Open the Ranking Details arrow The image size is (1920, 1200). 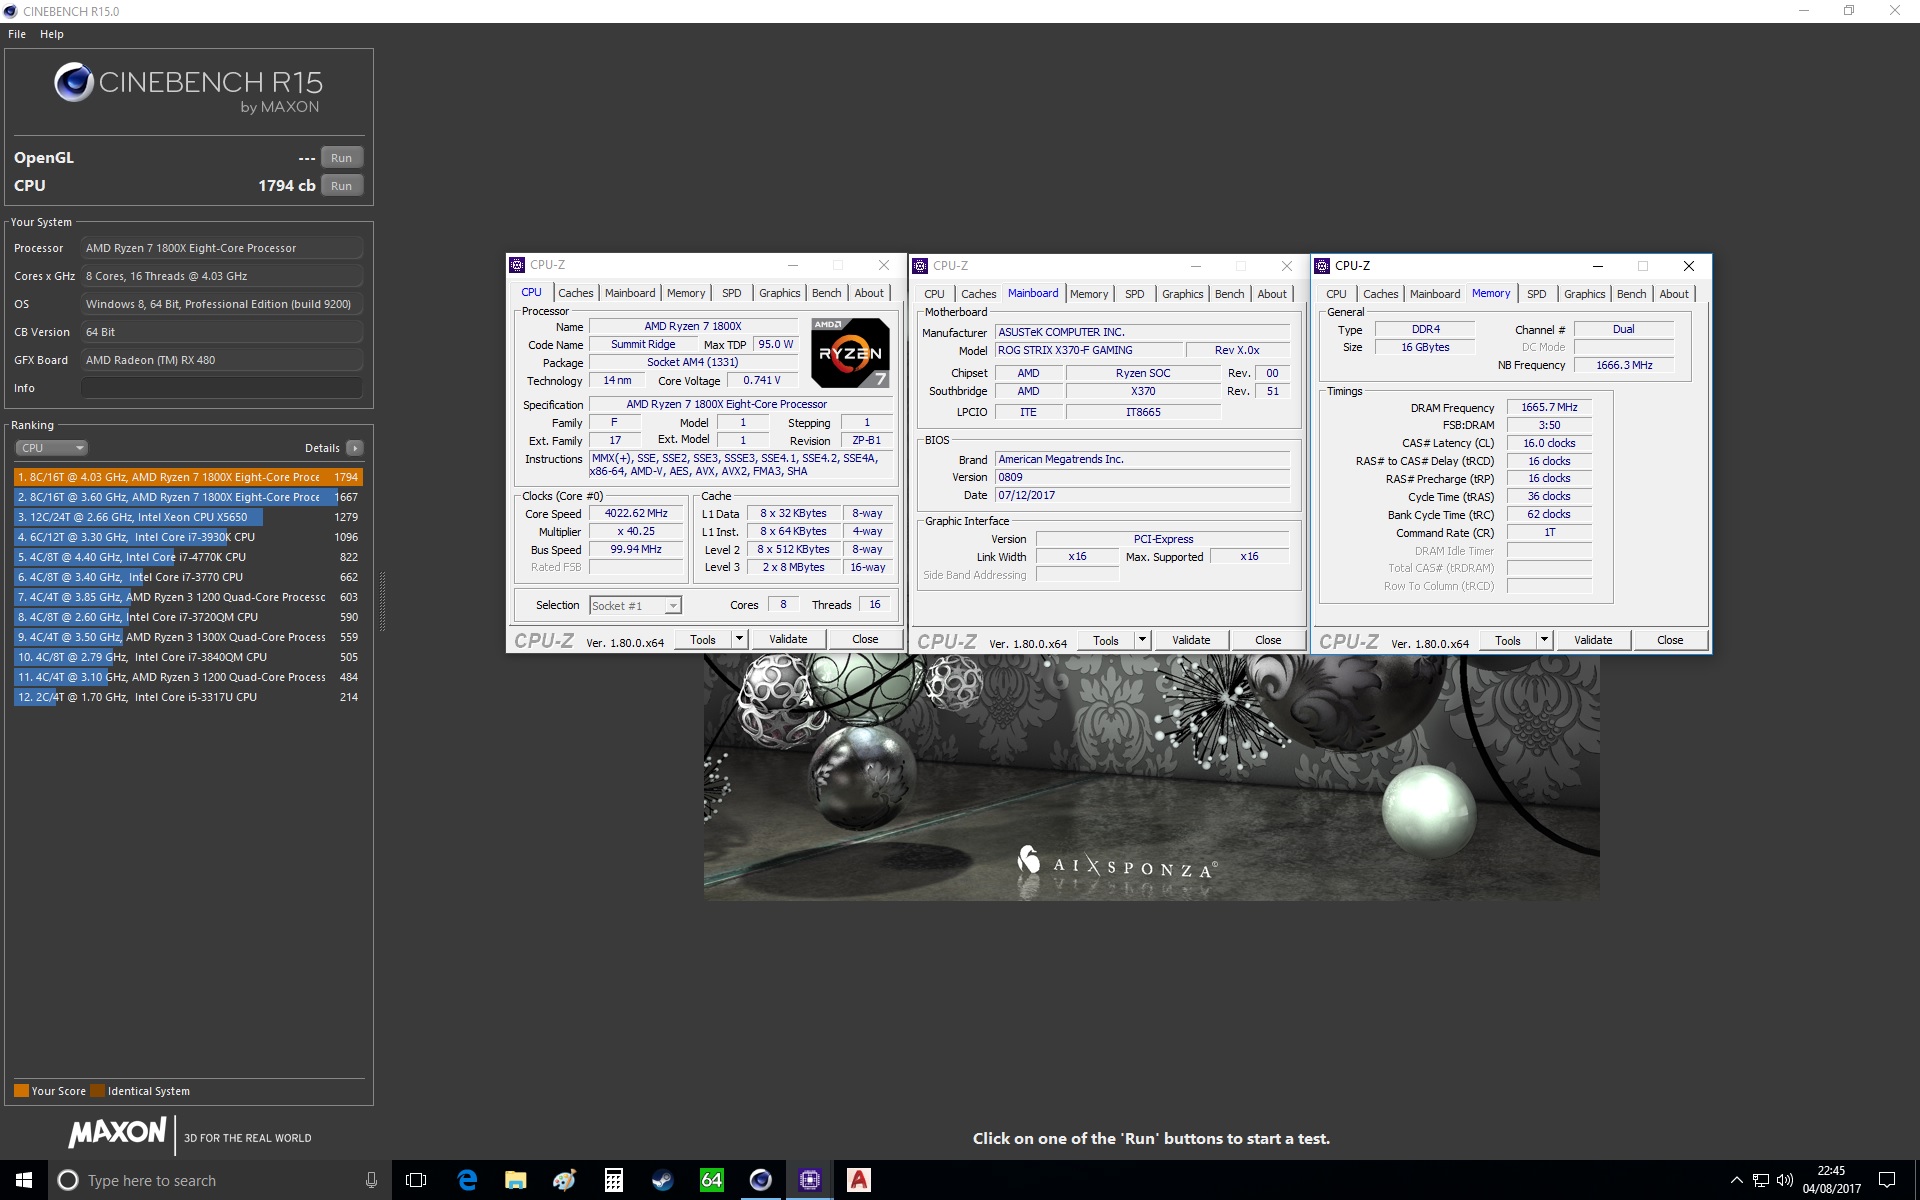(355, 448)
